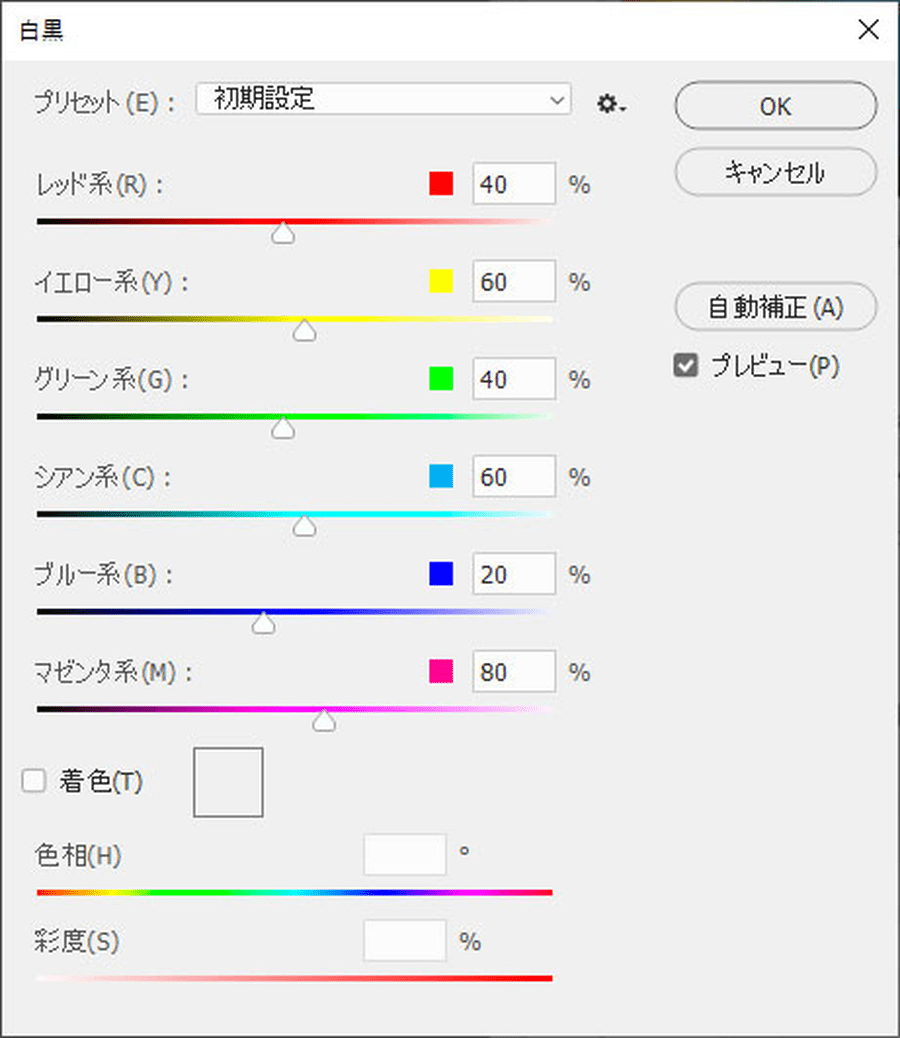Click the 自動補正(A) auto button
This screenshot has height=1038, width=900.
coord(775,308)
